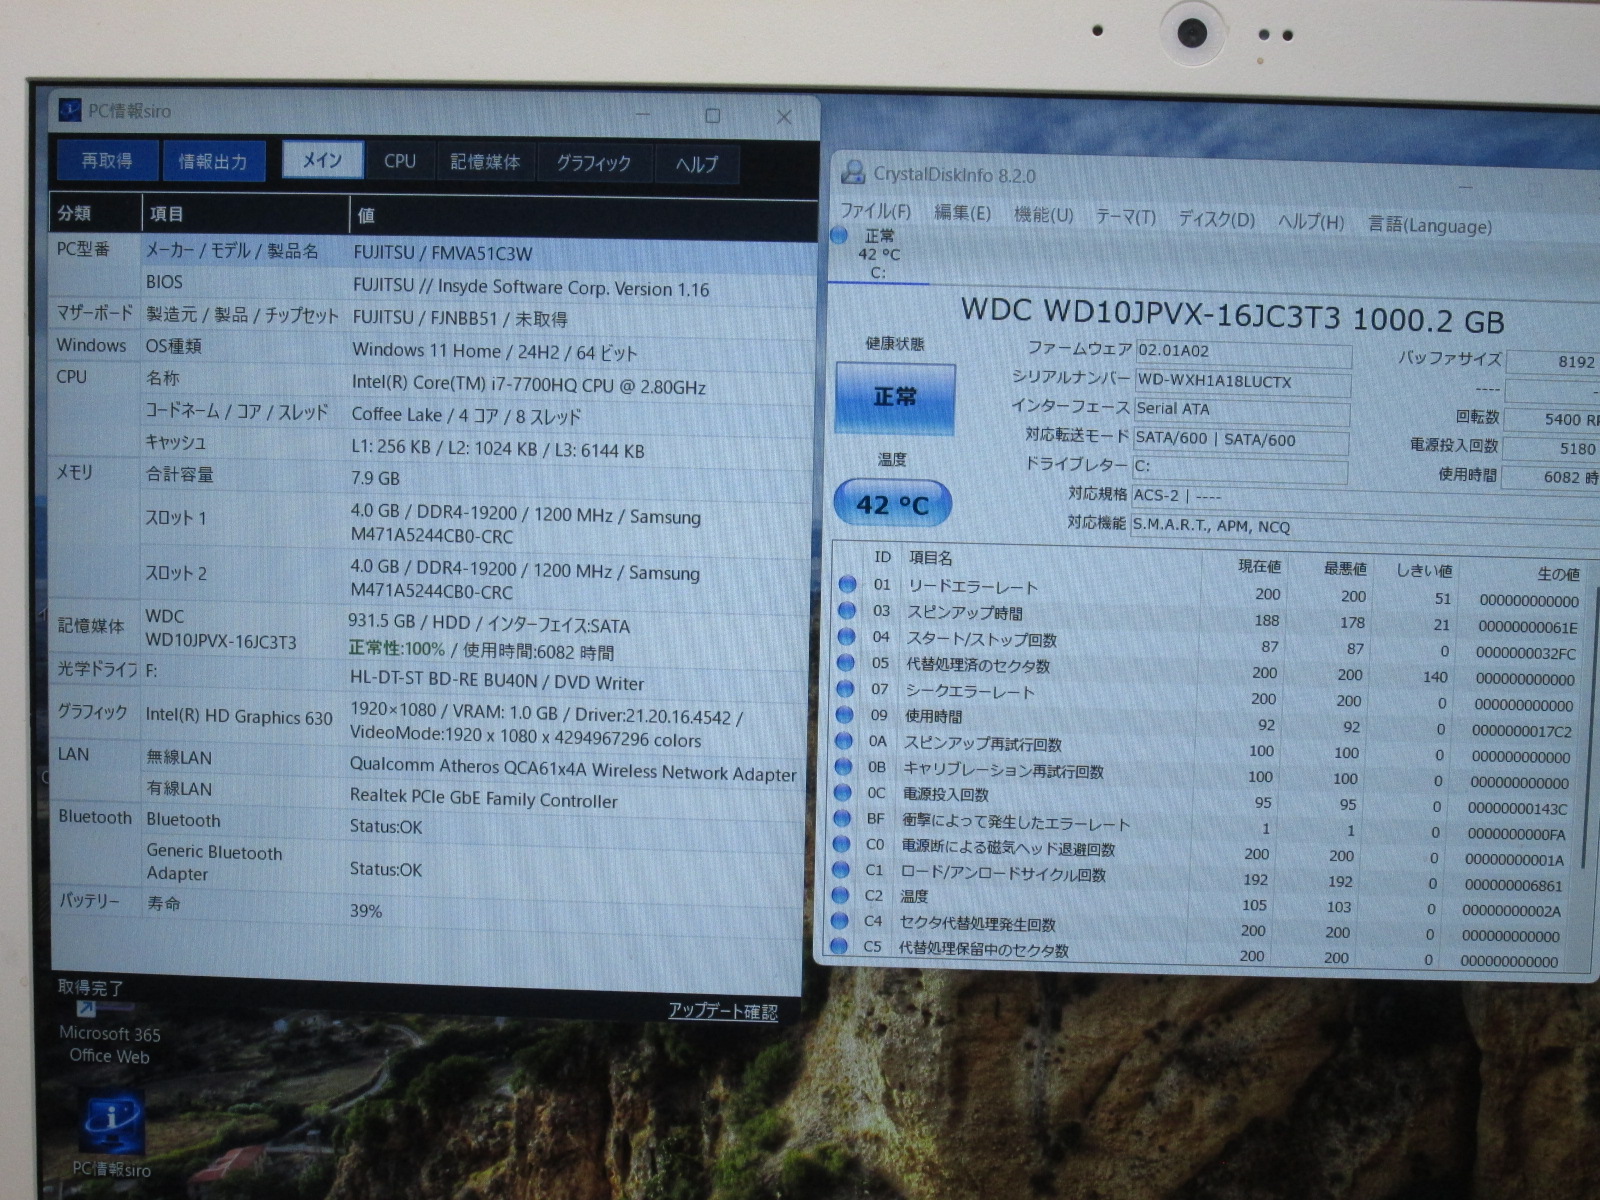Open the CPU tab in PC情報siro
1600x1200 pixels.
[x=400, y=161]
